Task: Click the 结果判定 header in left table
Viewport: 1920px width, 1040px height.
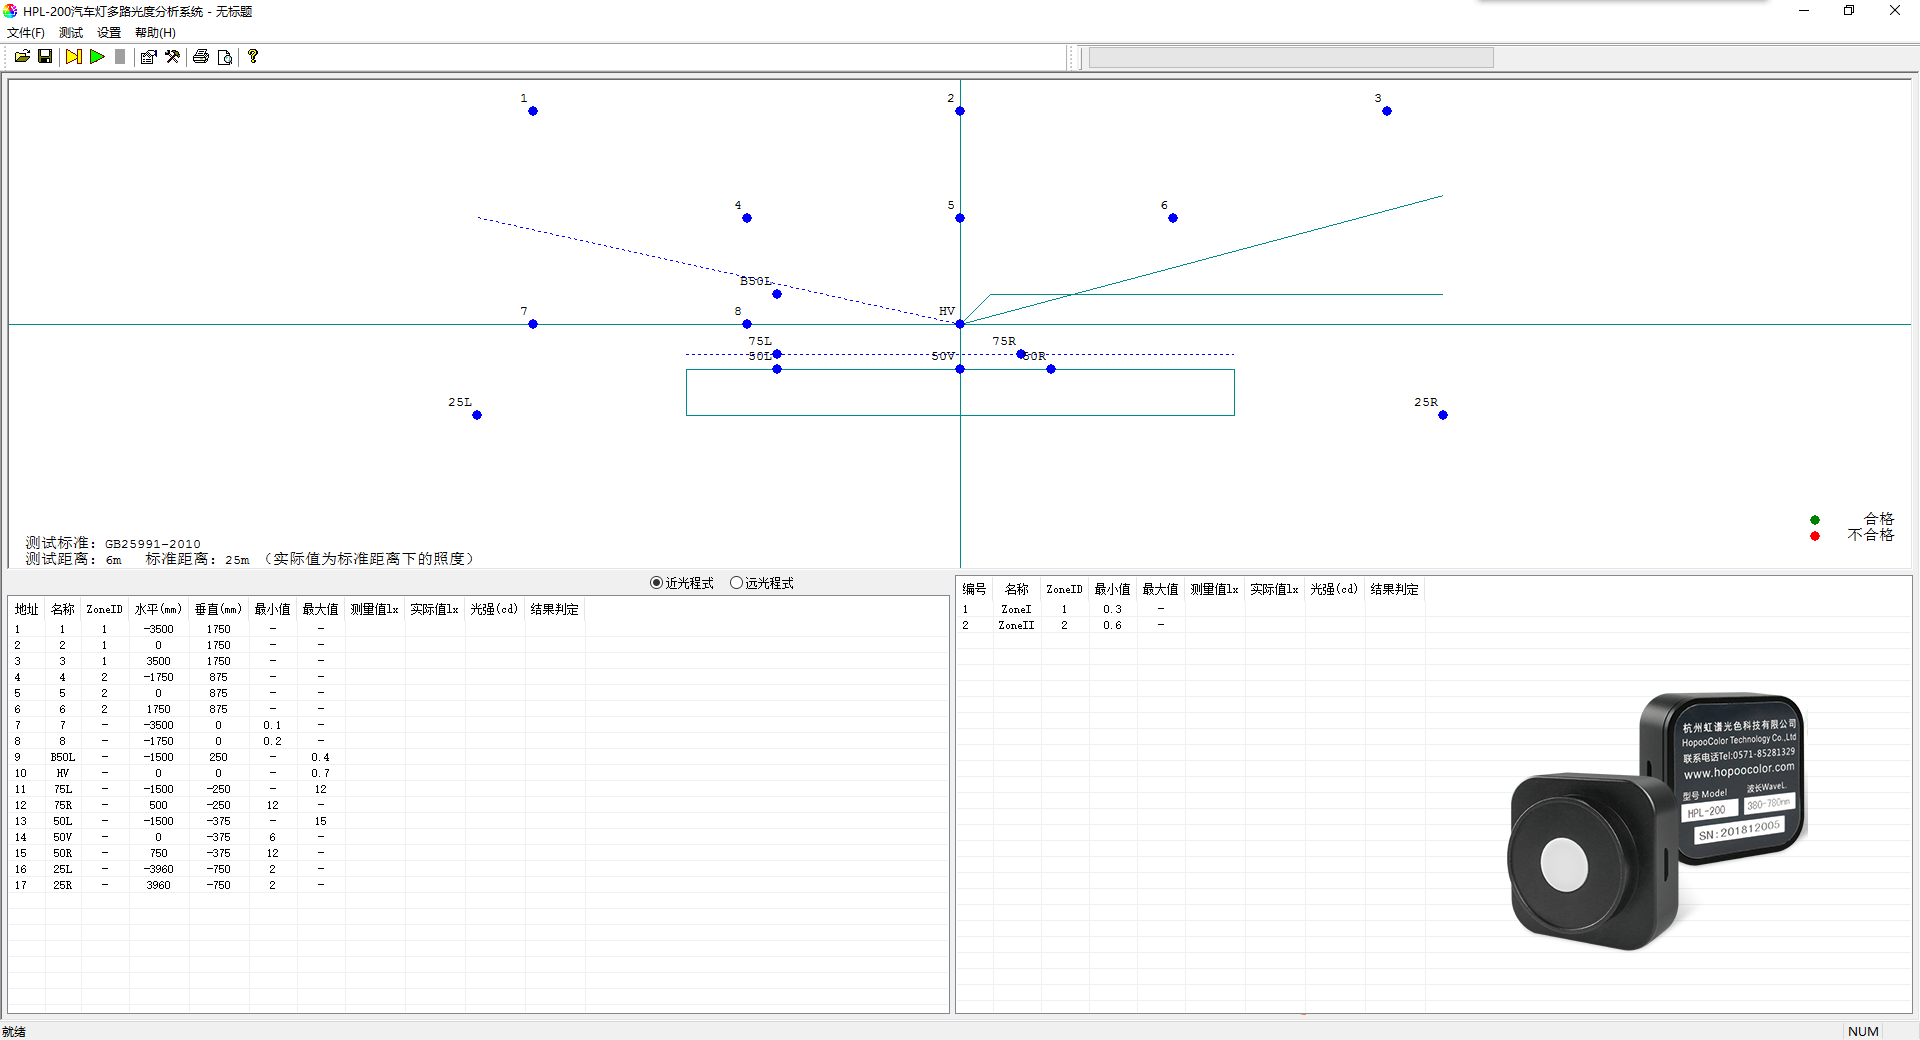Action: pyautogui.click(x=554, y=609)
